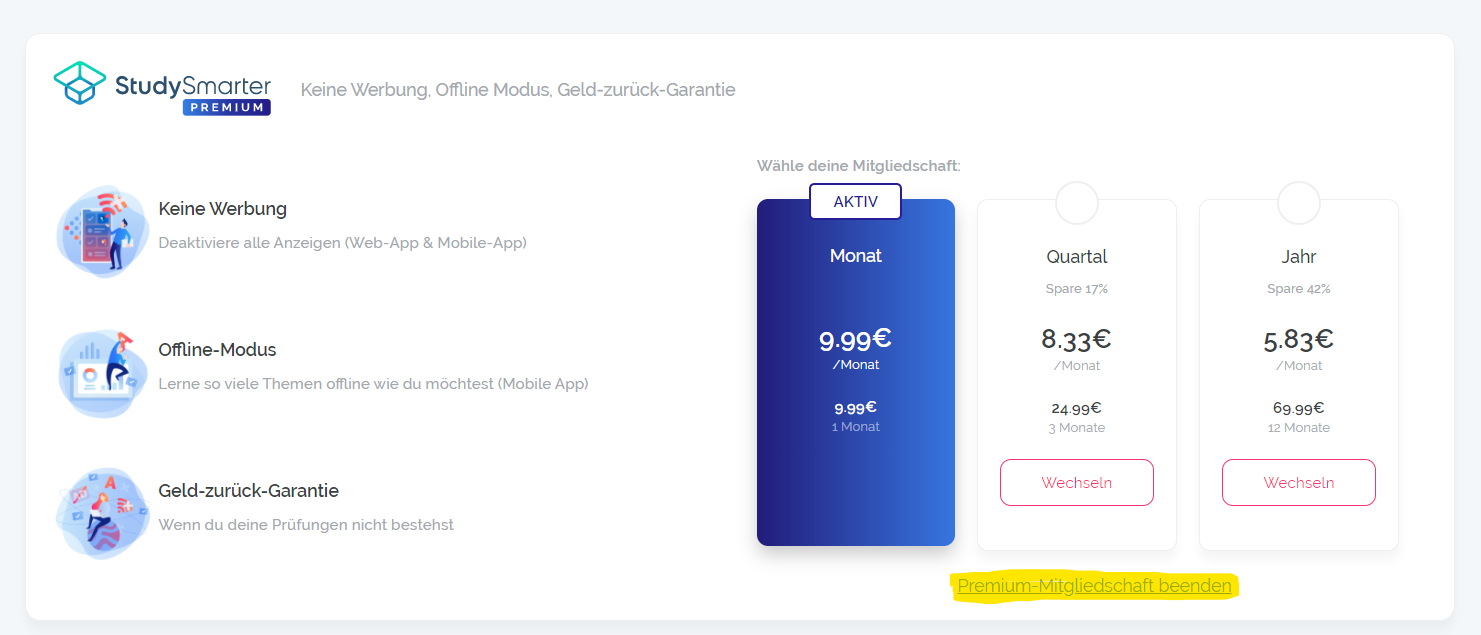The height and width of the screenshot is (635, 1481).
Task: Open the Quartal pricing card details
Action: pos(1077,370)
